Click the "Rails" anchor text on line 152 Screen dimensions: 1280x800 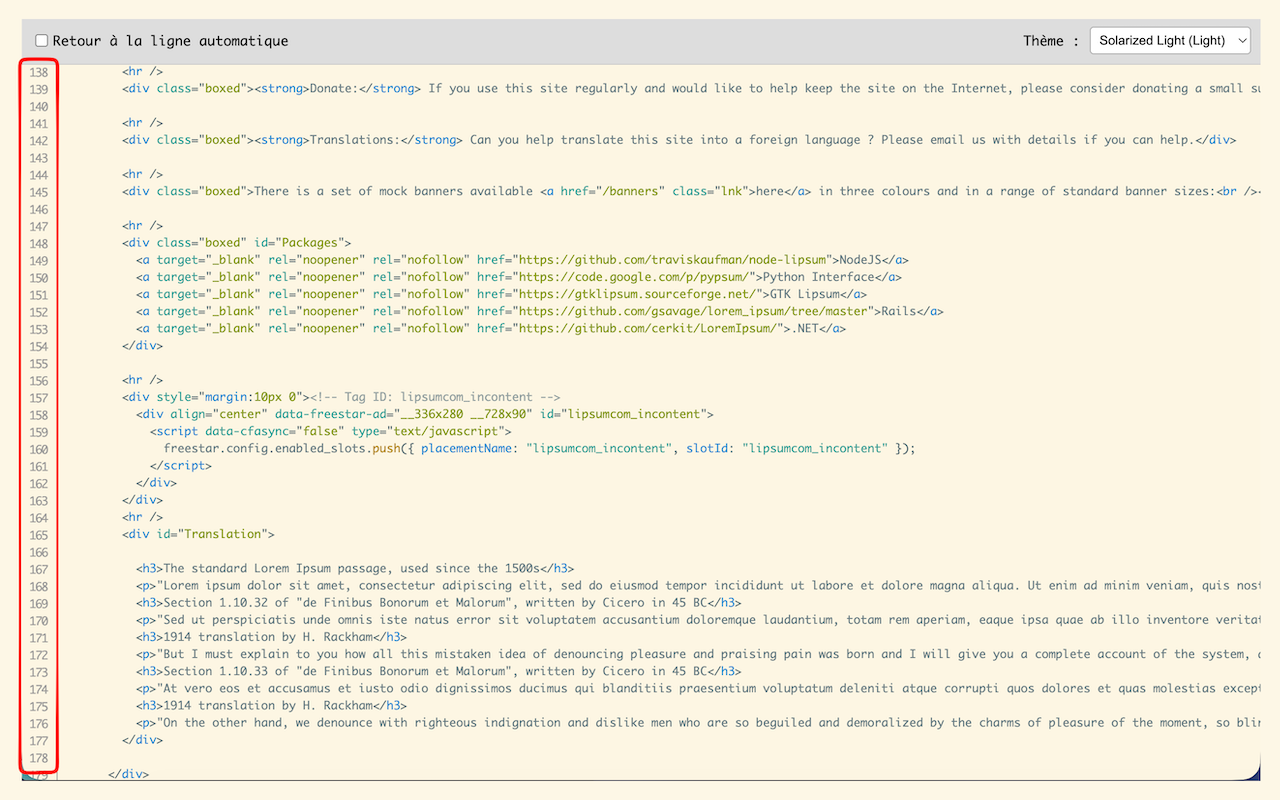(899, 311)
